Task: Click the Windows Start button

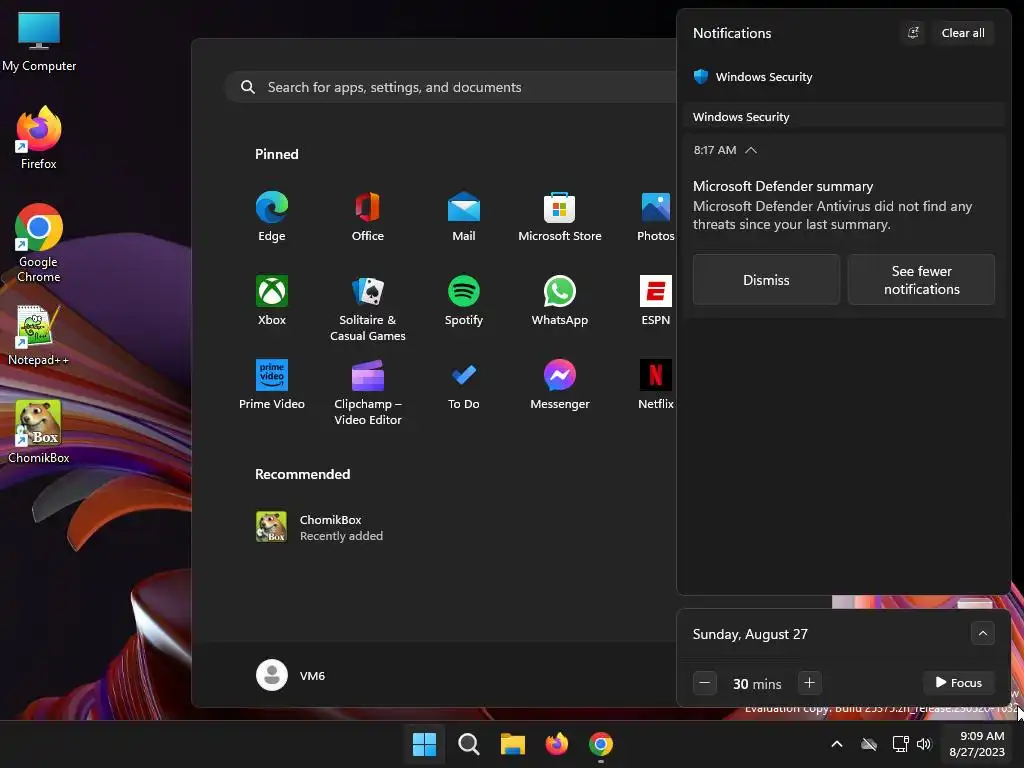Action: [424, 744]
